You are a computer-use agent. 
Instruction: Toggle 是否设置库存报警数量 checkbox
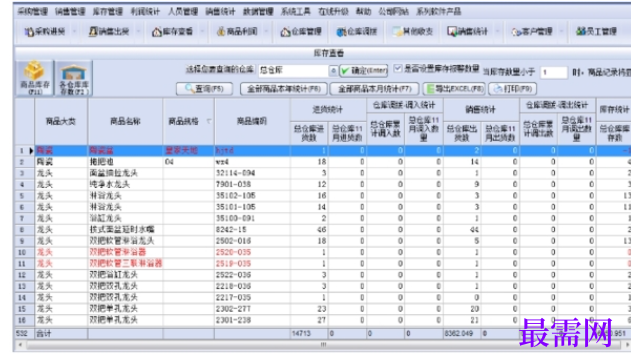398,68
